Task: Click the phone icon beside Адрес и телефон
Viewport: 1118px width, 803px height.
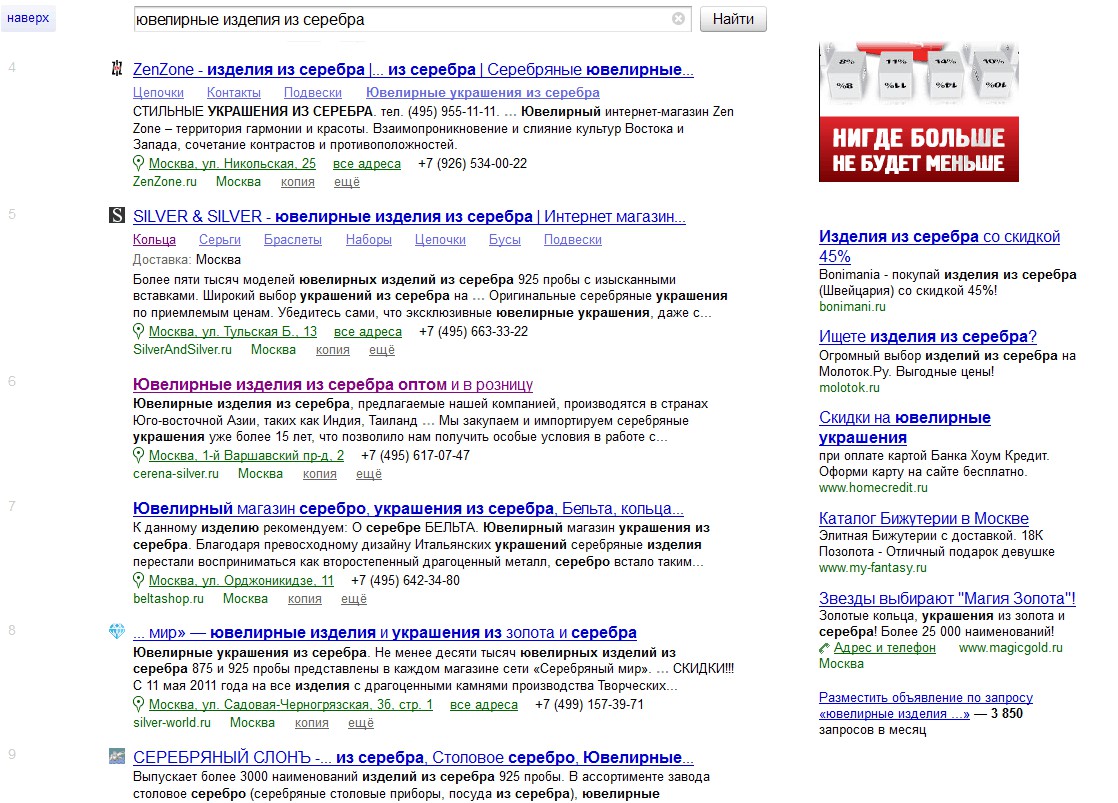Action: click(824, 648)
